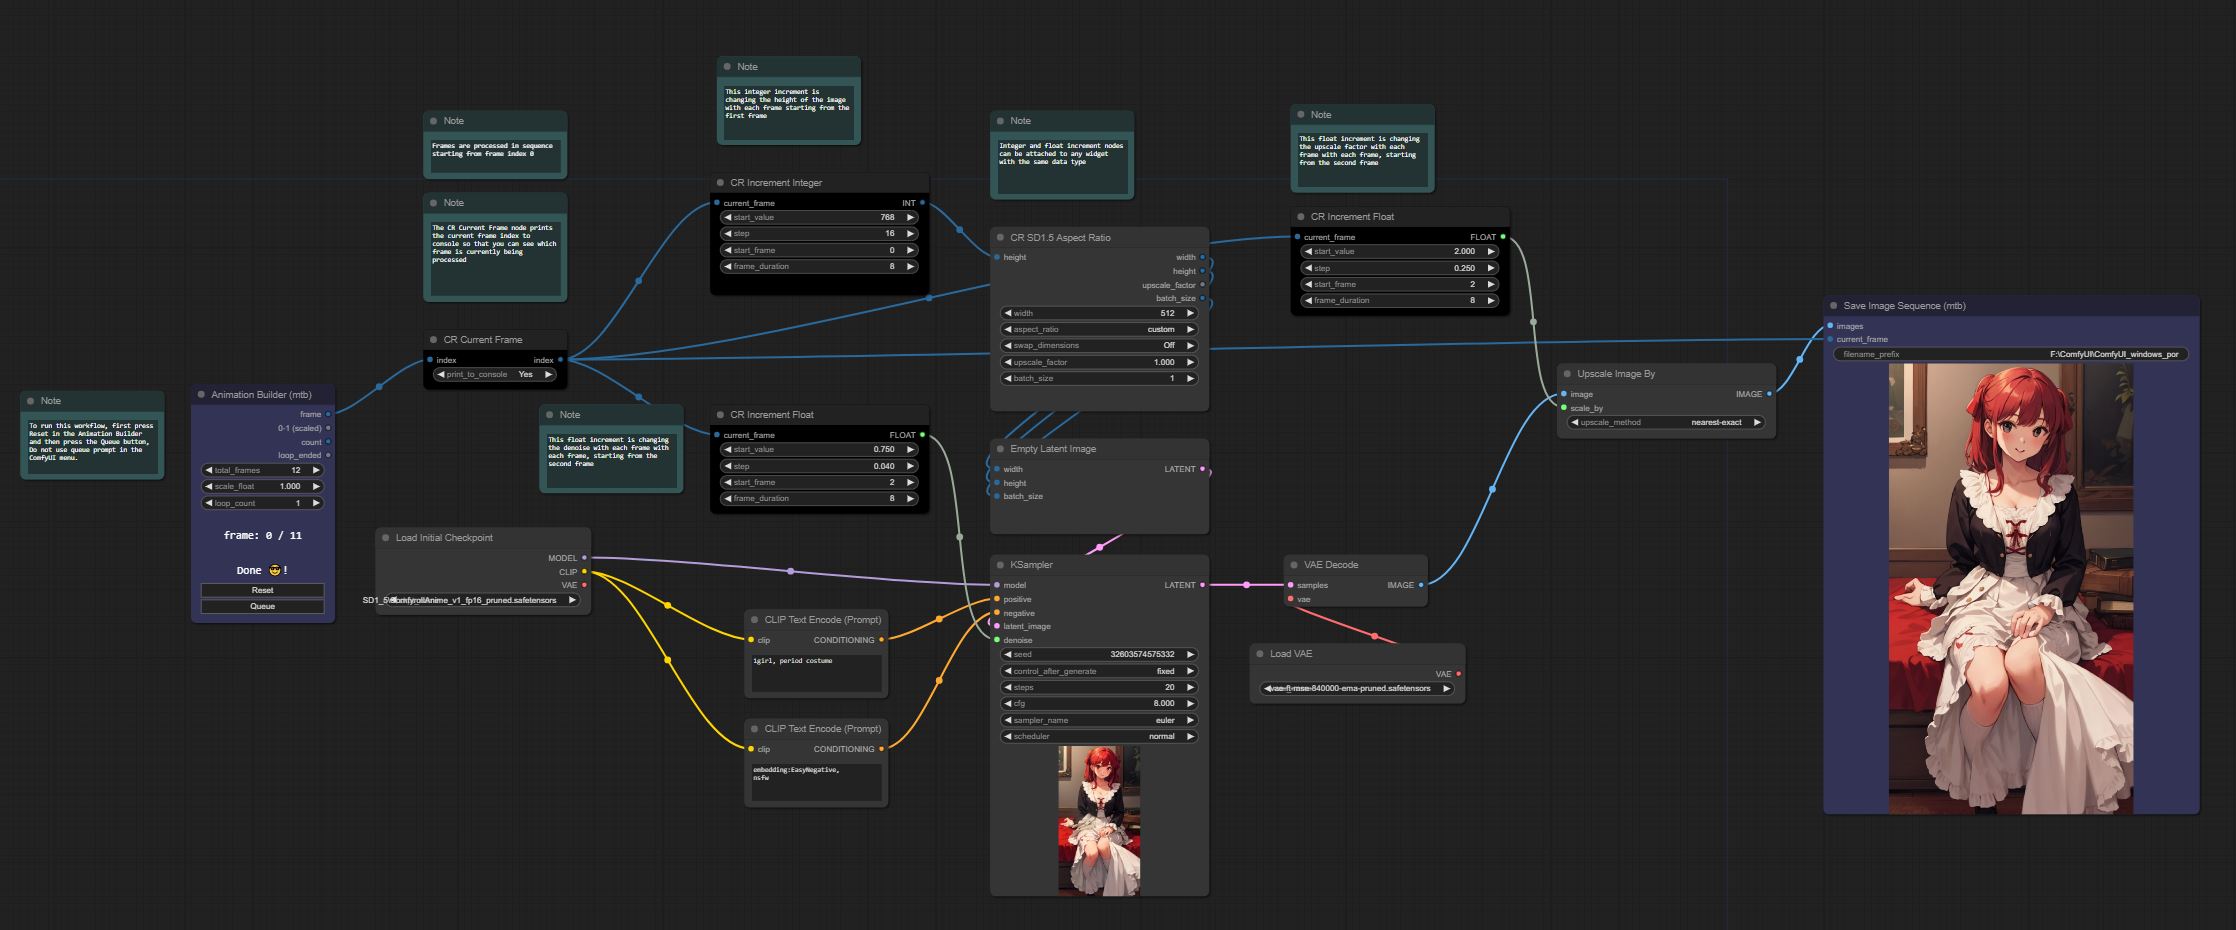Collapse the CLIP Text Encode node with period costume prompt

tap(755, 620)
